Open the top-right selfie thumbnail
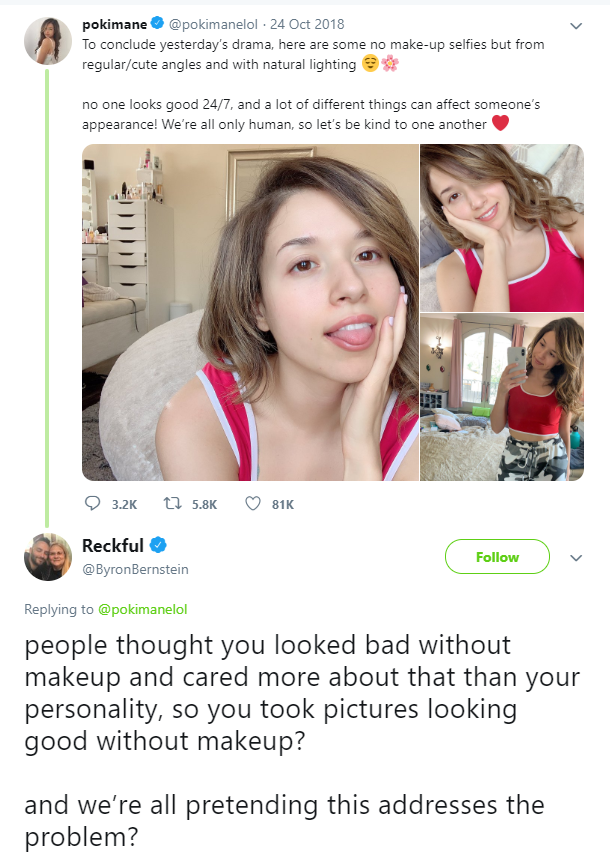Viewport: 610px width, 868px height. (x=501, y=228)
